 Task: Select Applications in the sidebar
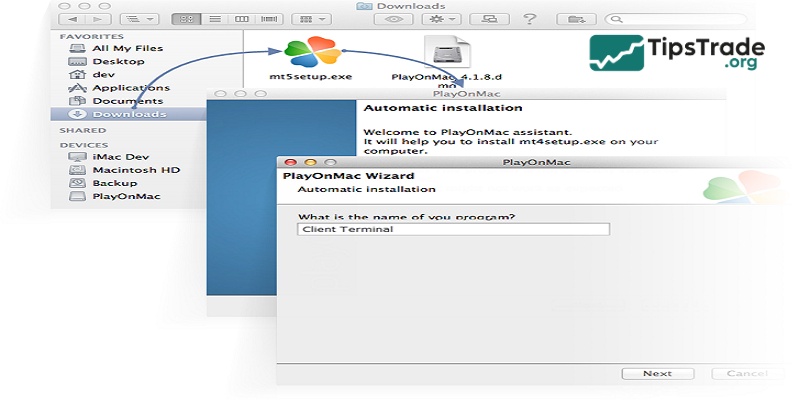tap(128, 88)
